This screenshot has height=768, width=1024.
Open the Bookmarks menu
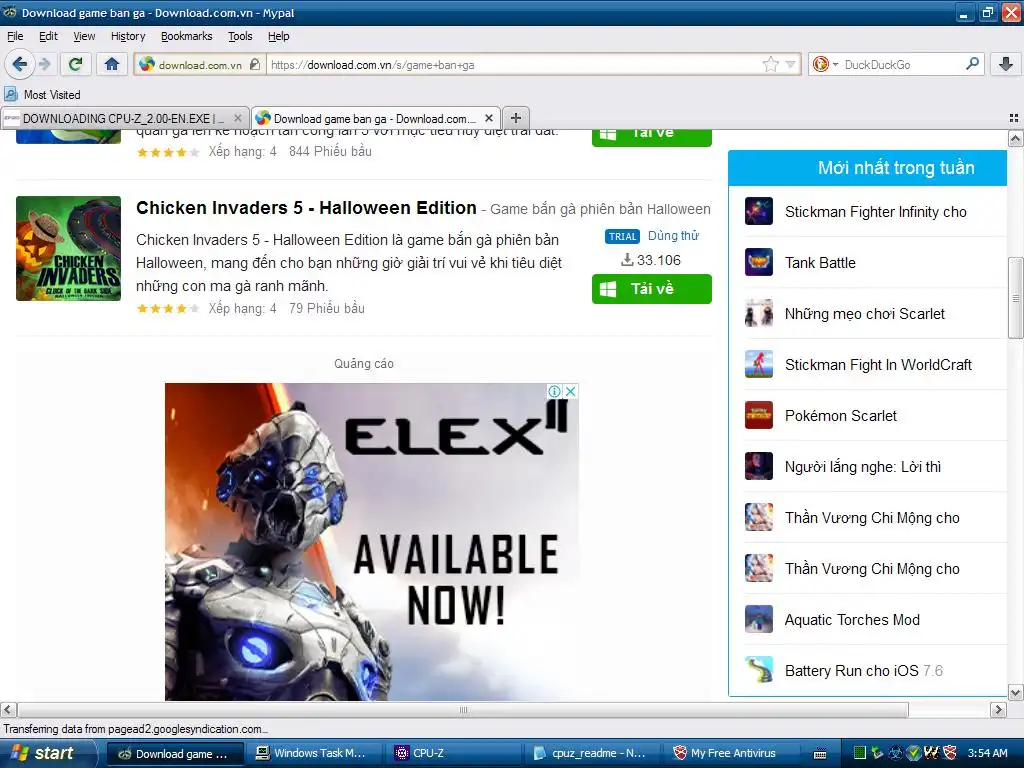point(187,36)
